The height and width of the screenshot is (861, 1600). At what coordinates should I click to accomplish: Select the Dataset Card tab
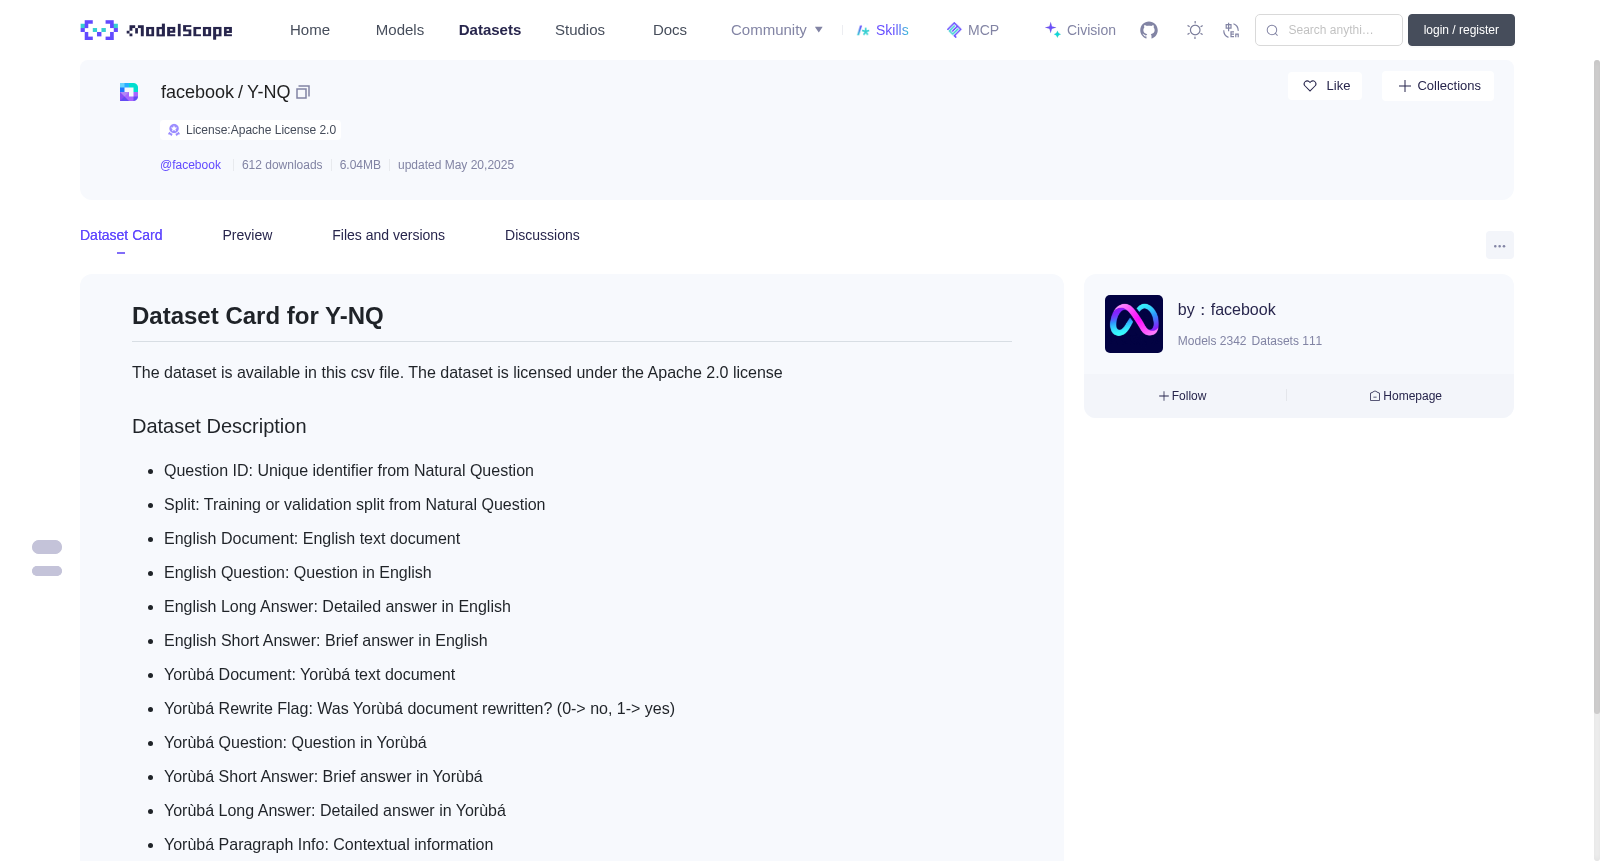[121, 235]
